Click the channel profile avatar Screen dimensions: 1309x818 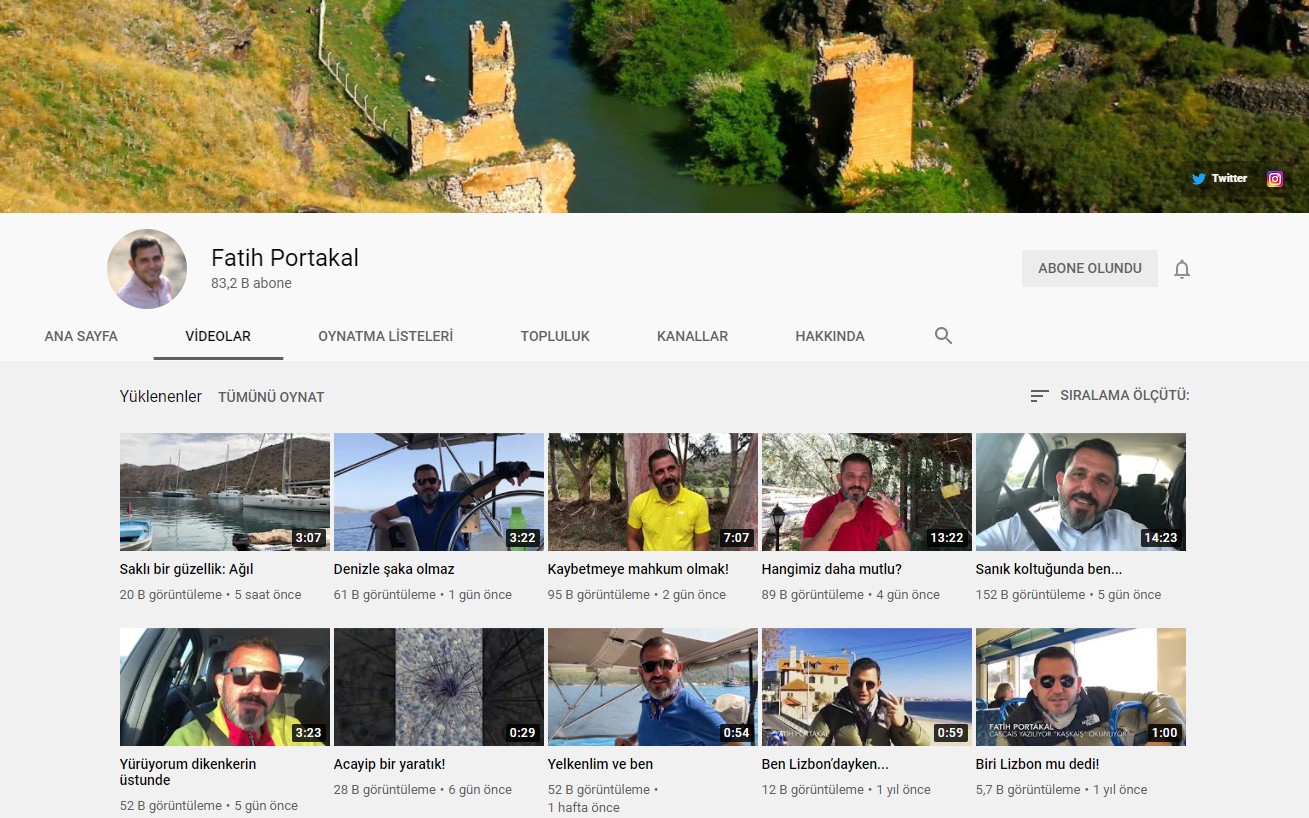click(x=147, y=269)
